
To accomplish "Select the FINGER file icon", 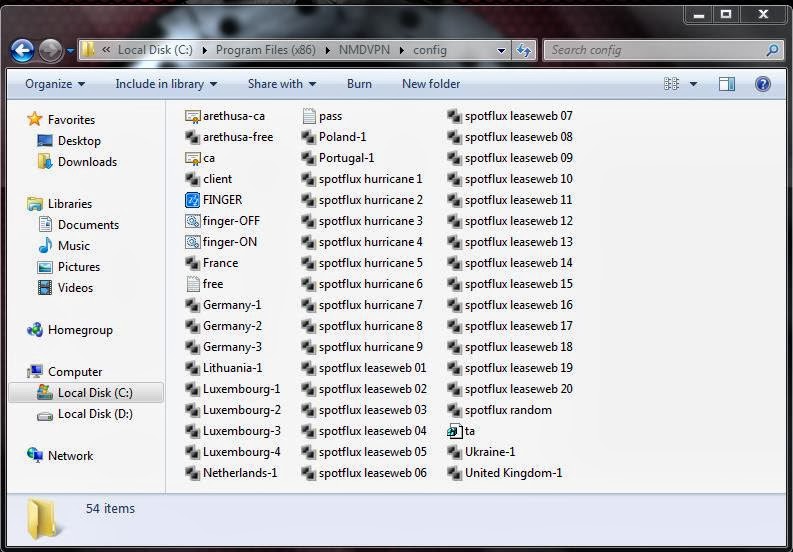I will [x=192, y=200].
